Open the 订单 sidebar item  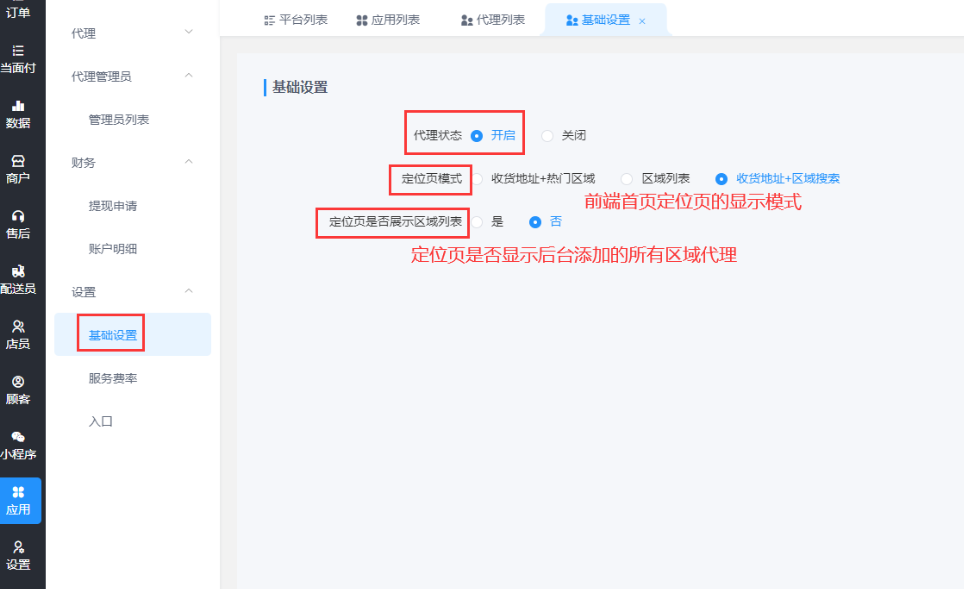point(18,12)
